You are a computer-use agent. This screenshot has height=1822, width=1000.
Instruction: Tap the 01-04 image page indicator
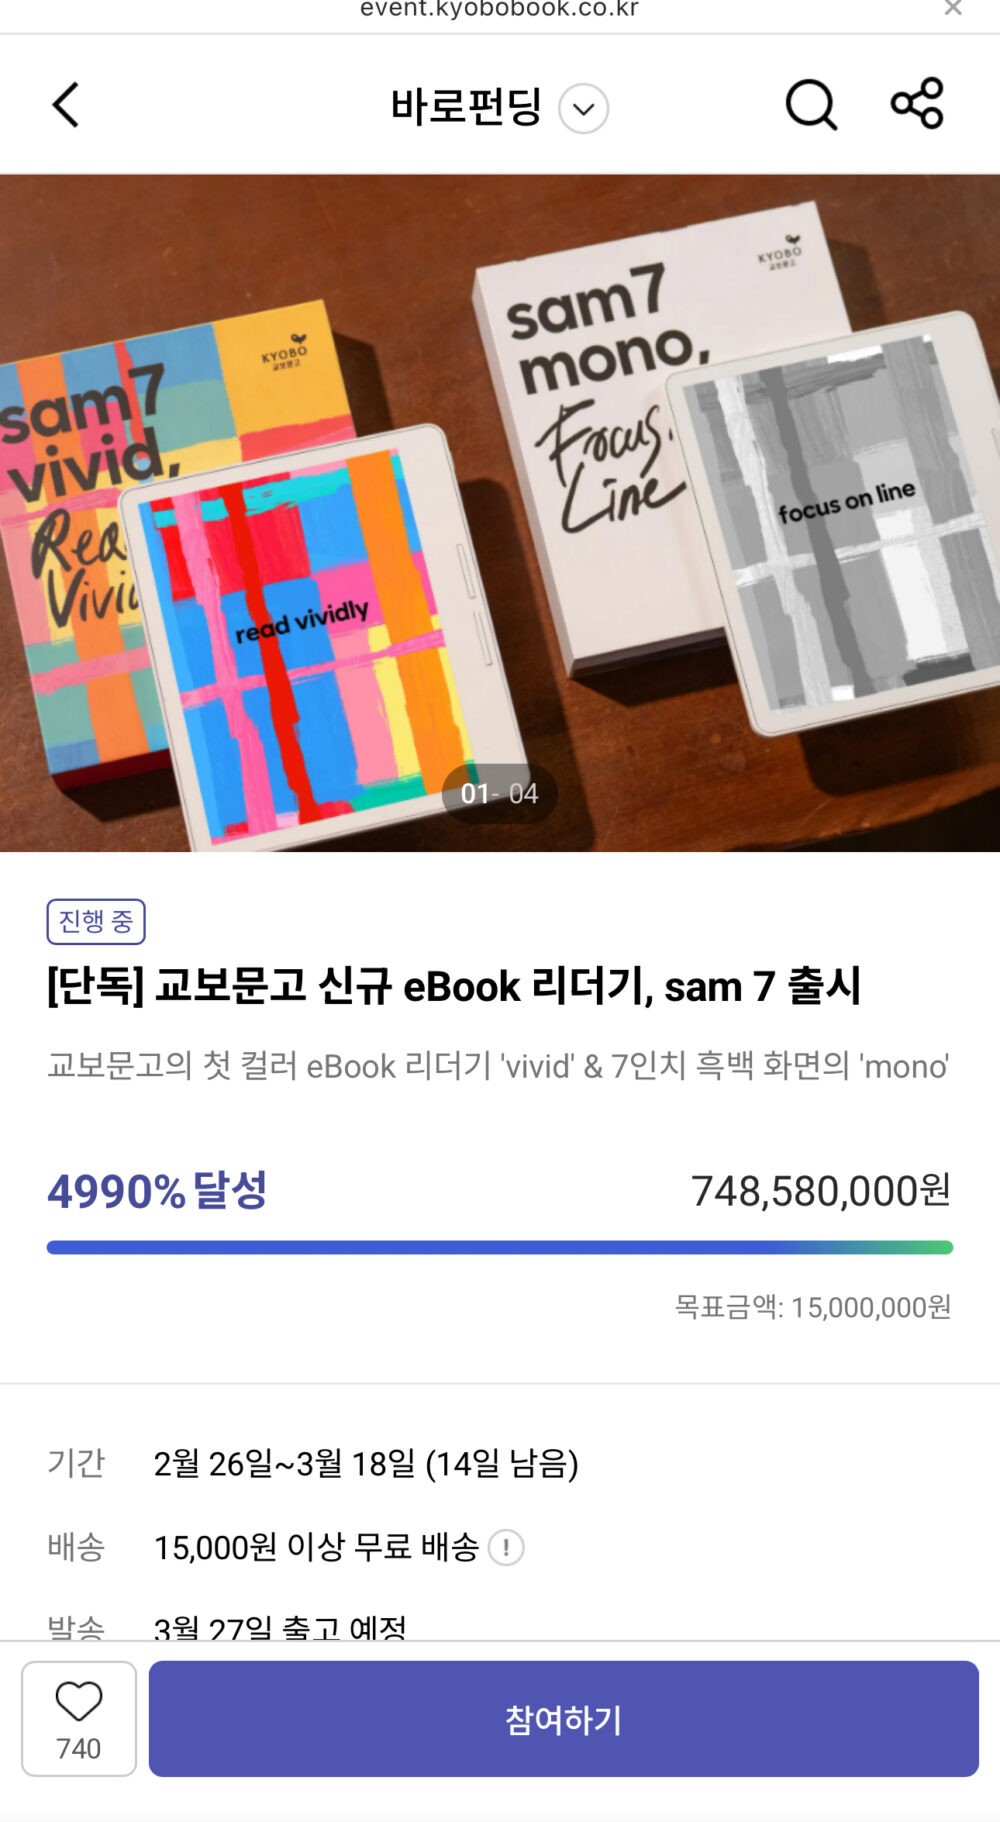point(499,793)
